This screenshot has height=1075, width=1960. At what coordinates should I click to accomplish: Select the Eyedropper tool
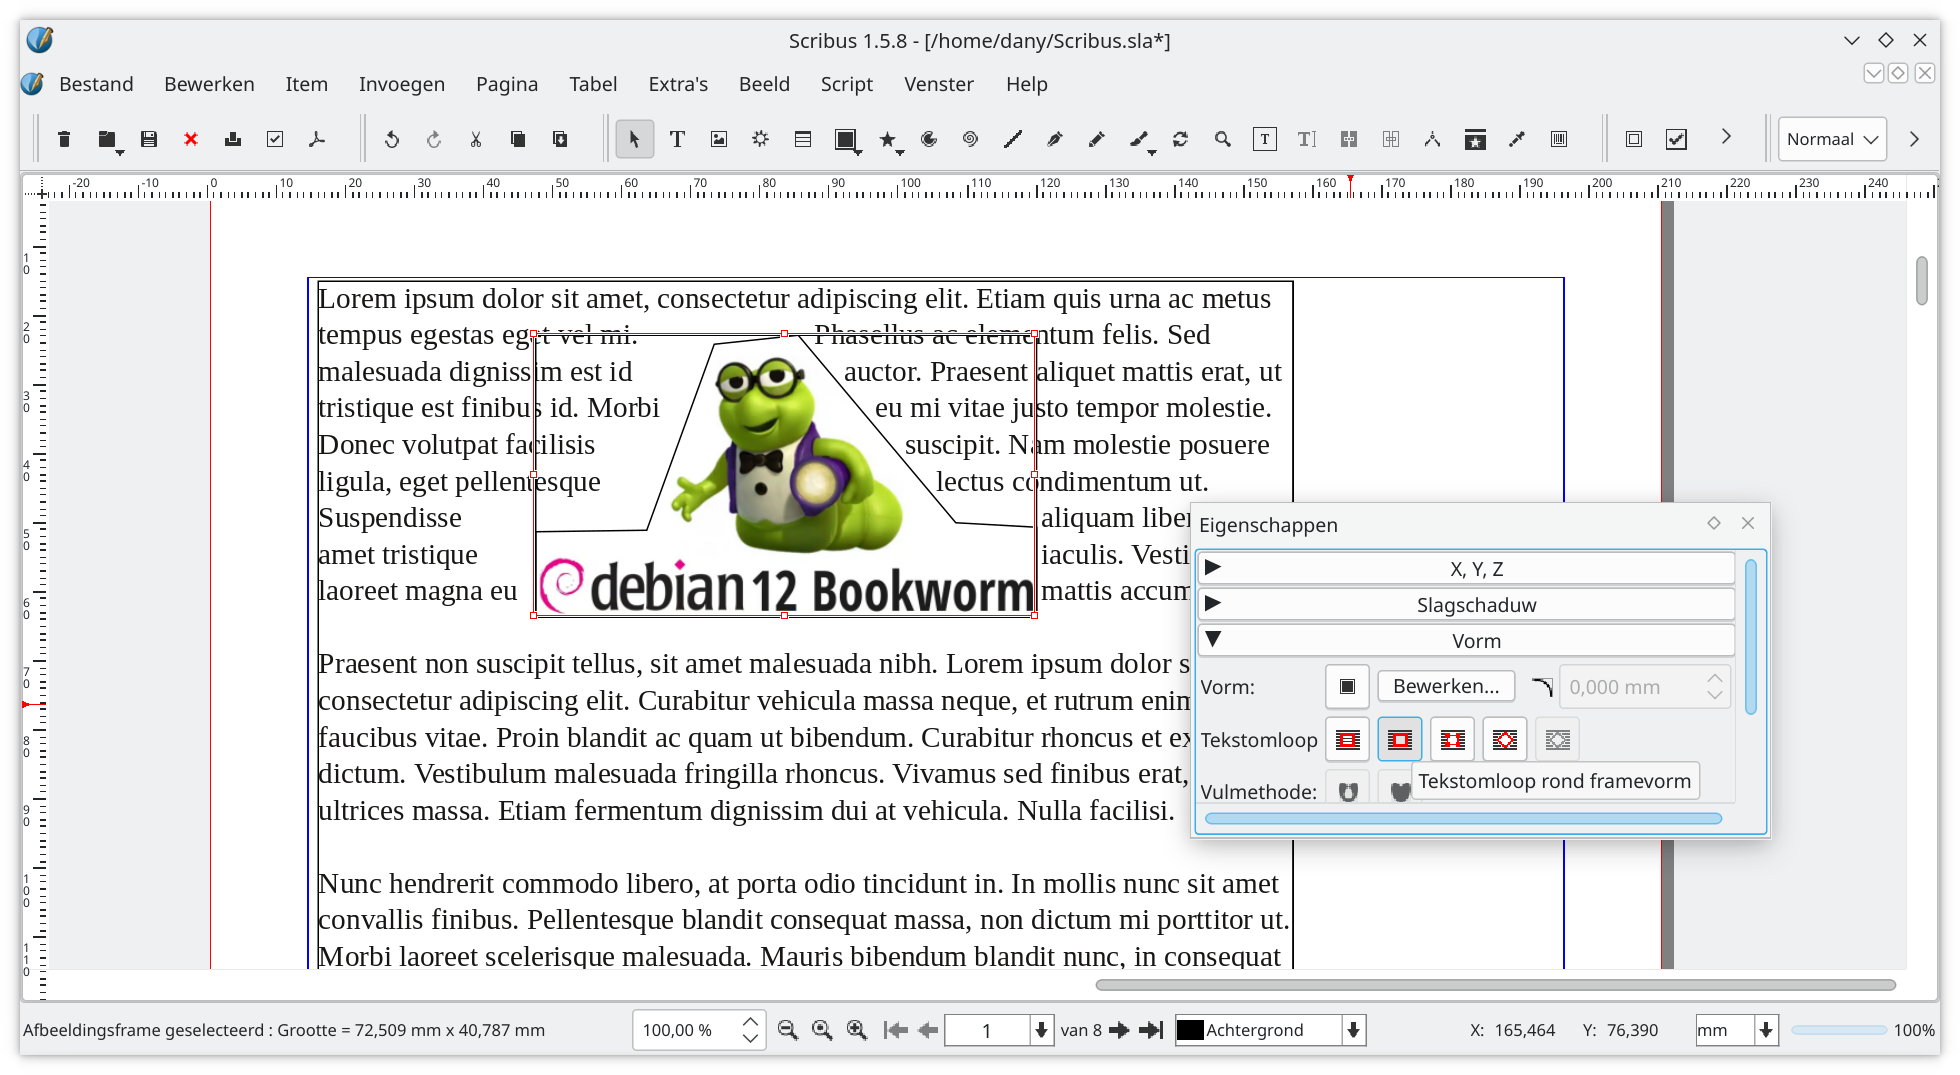[1517, 139]
